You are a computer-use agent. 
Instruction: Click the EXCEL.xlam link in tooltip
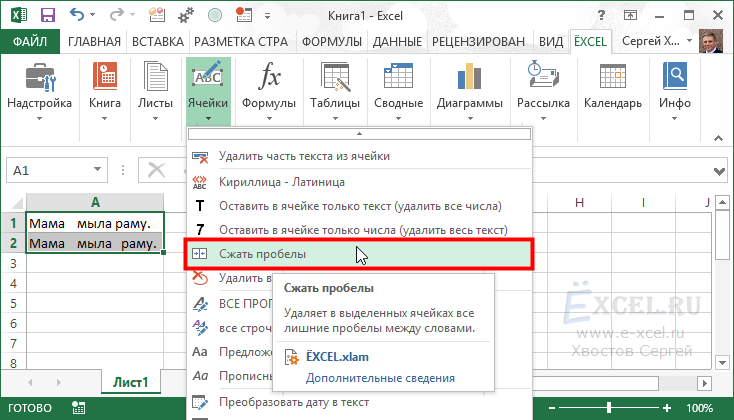(337, 357)
